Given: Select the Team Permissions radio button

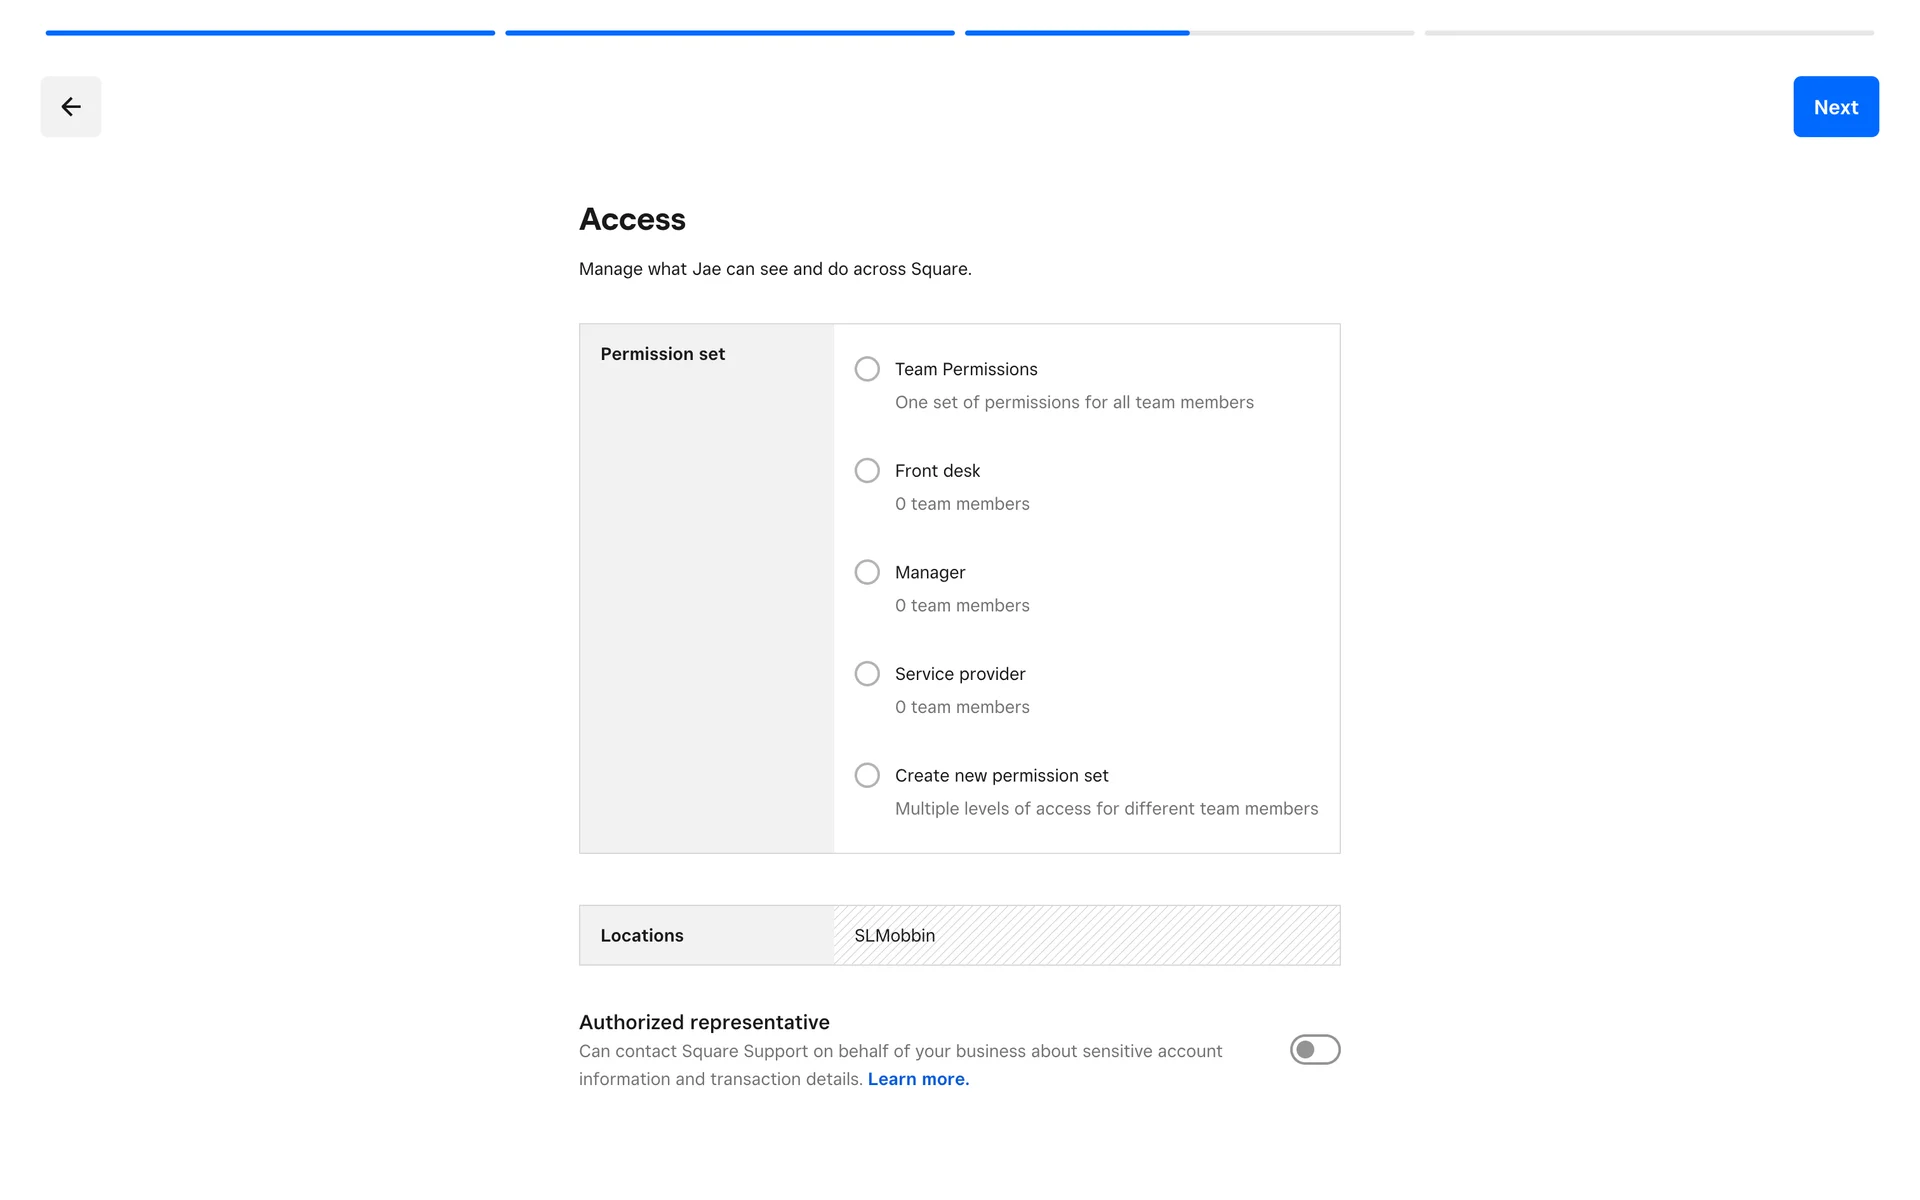Looking at the screenshot, I should (867, 369).
